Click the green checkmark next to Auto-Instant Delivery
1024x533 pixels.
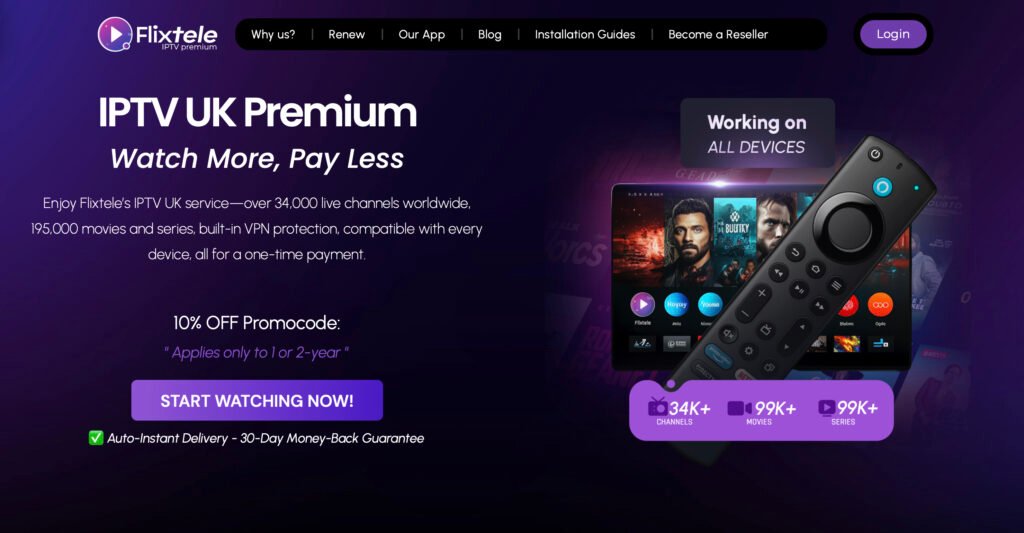pos(96,438)
